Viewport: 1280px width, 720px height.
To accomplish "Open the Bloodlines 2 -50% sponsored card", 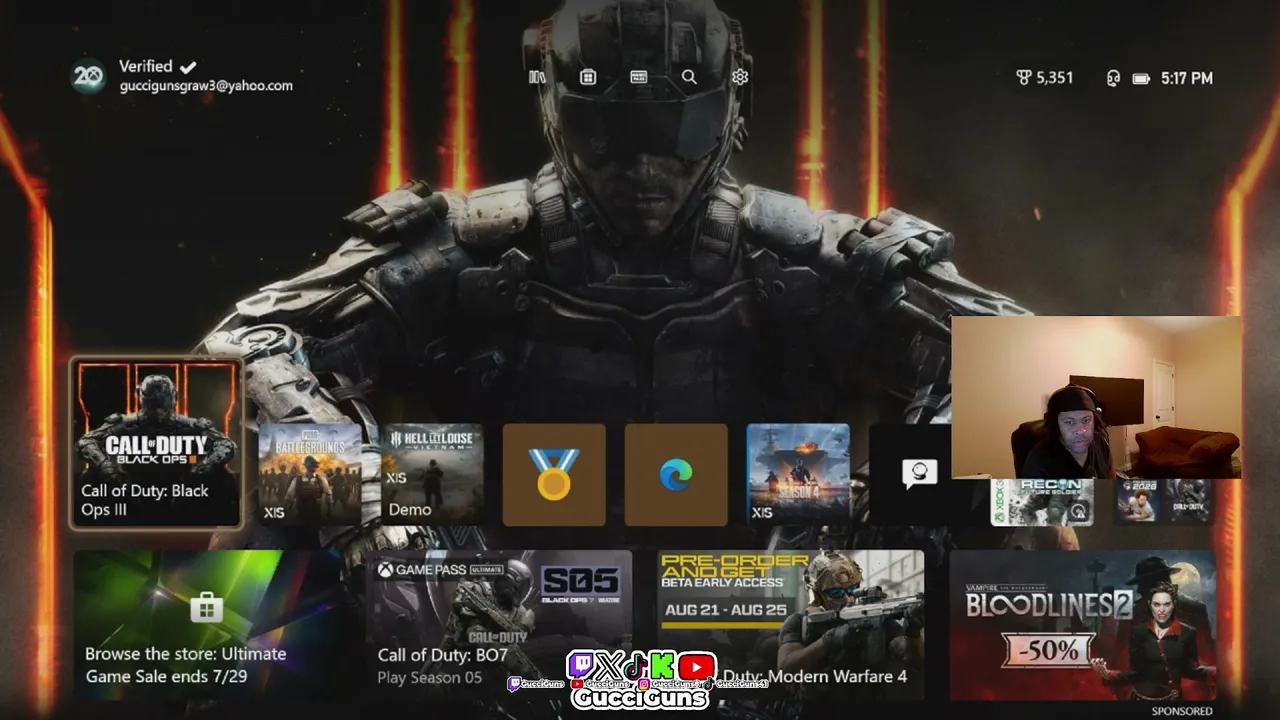I will [x=1083, y=624].
